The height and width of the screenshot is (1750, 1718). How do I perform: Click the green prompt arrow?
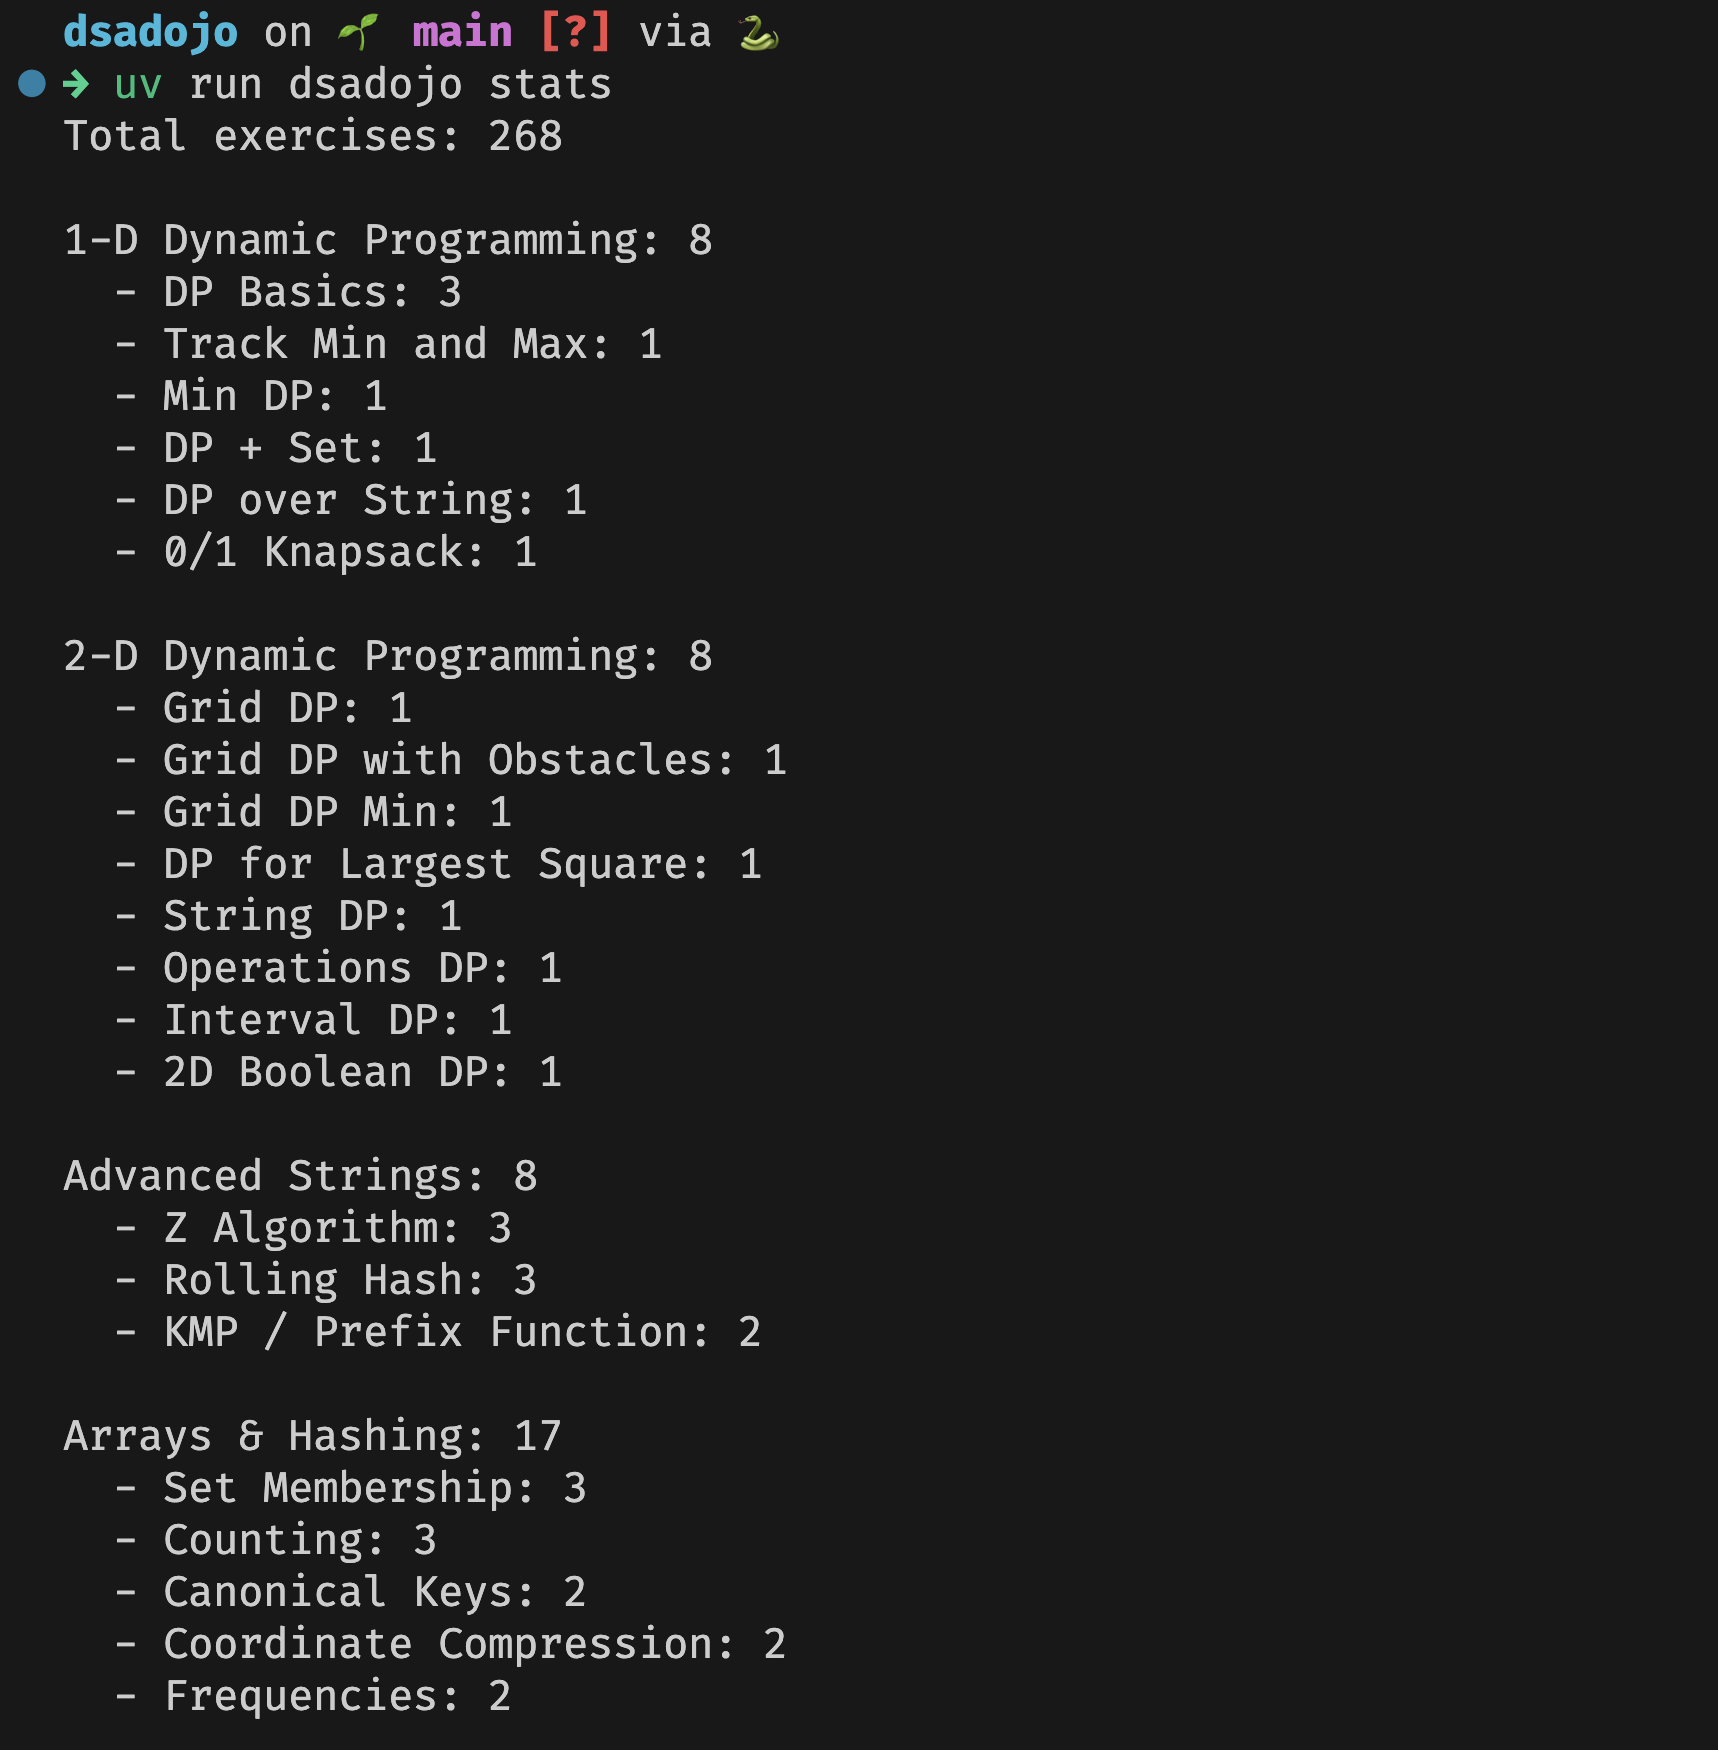76,84
